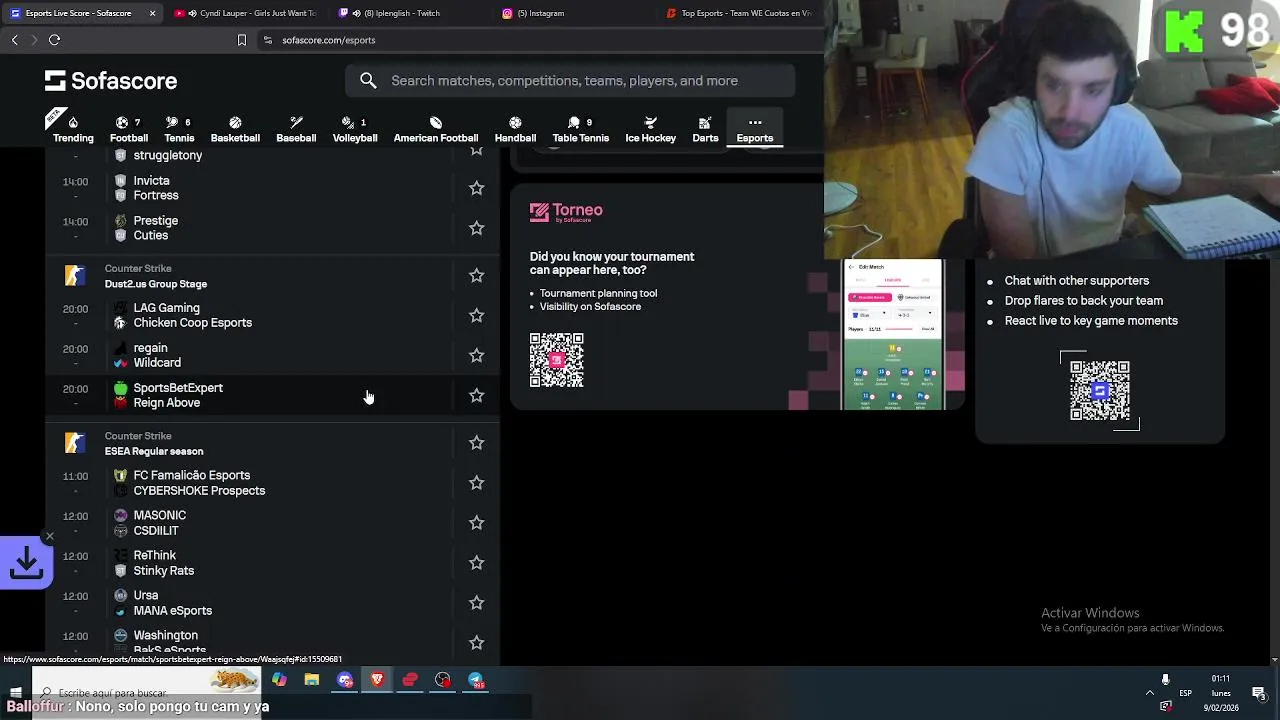
Task: Open Brave browser from the taskbar
Action: [x=377, y=680]
